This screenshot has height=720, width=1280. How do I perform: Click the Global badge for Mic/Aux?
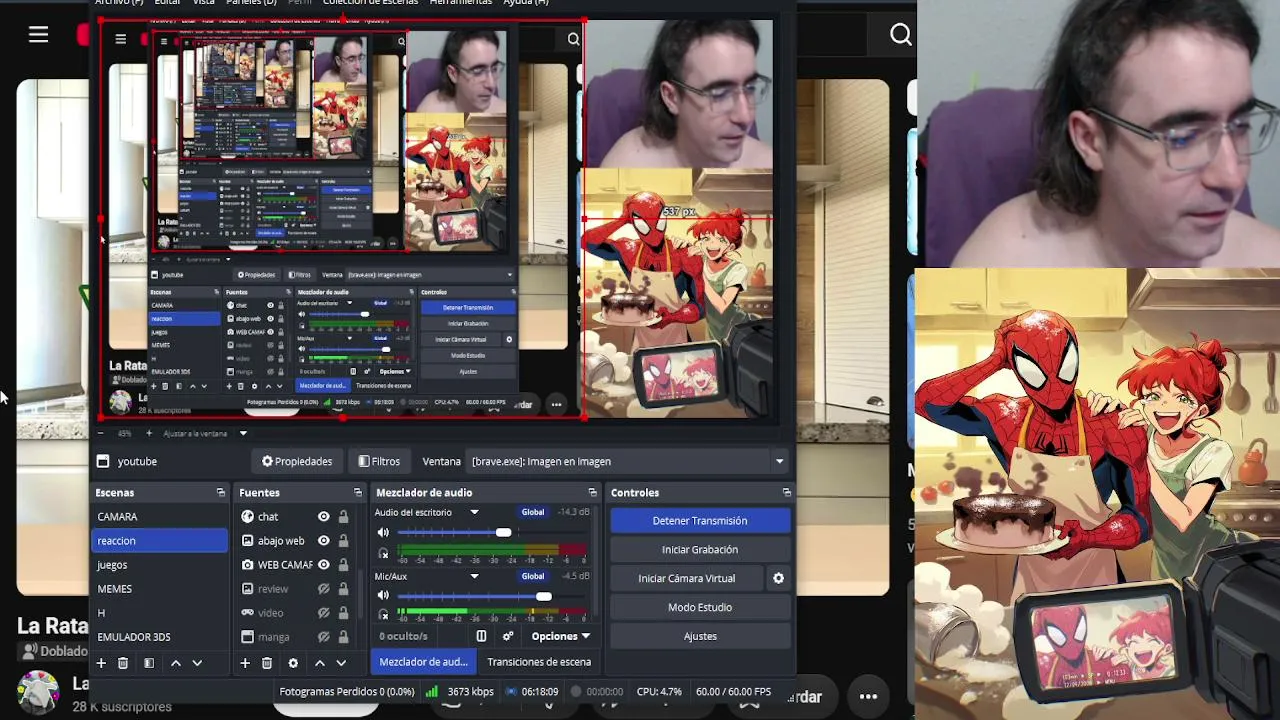click(x=533, y=576)
